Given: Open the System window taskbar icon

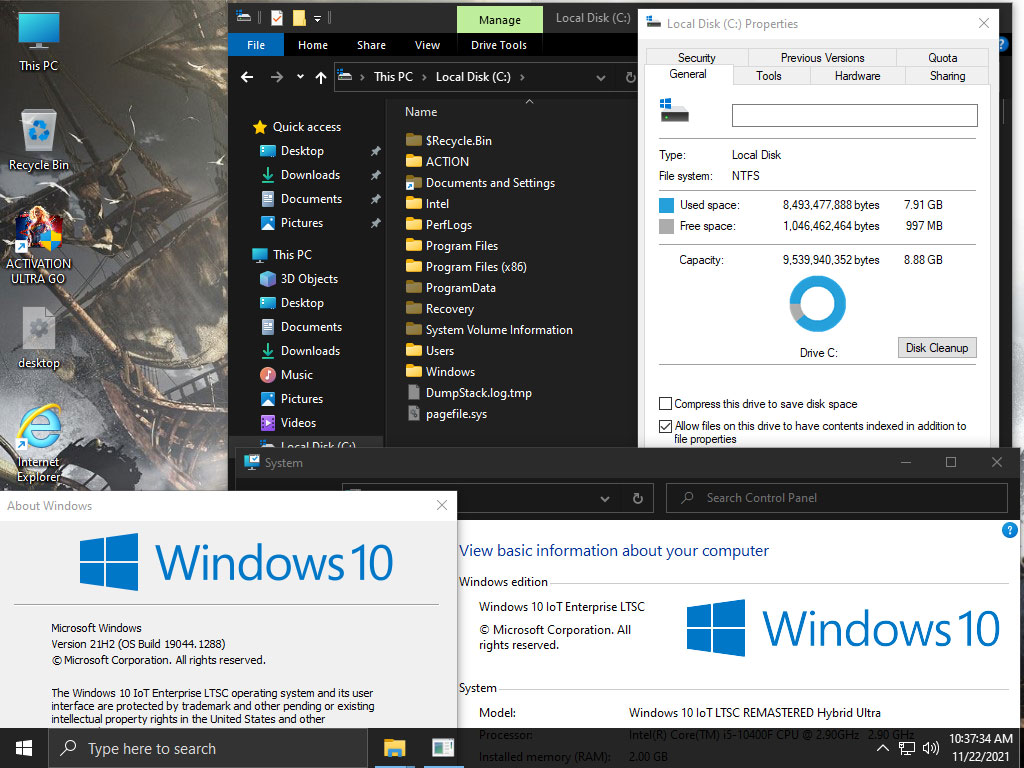Looking at the screenshot, I should [443, 748].
